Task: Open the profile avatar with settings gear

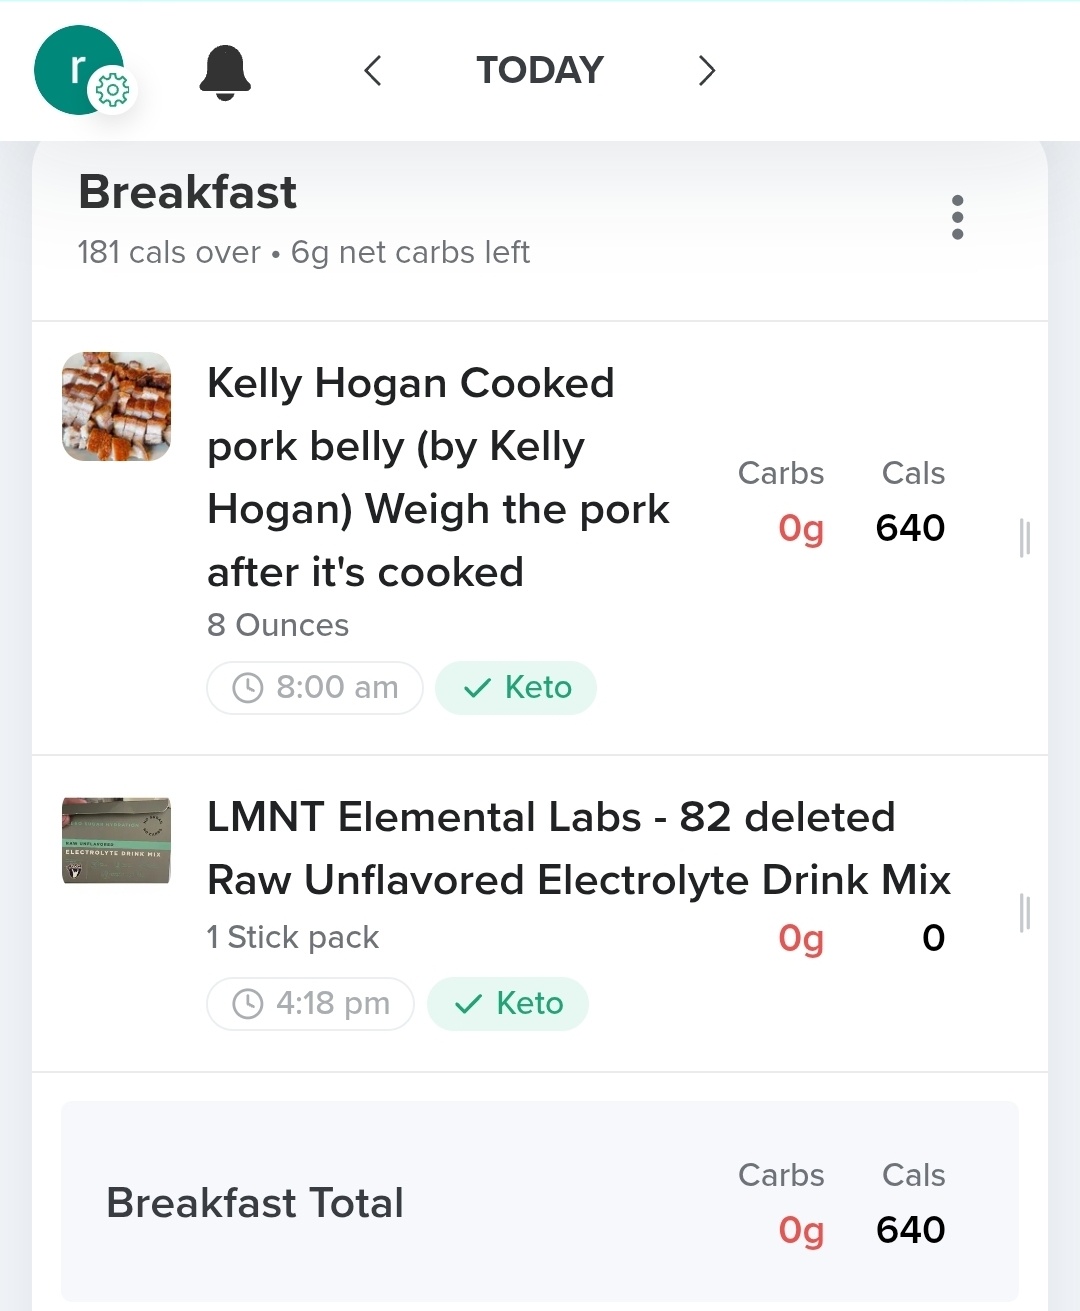Action: click(x=80, y=70)
